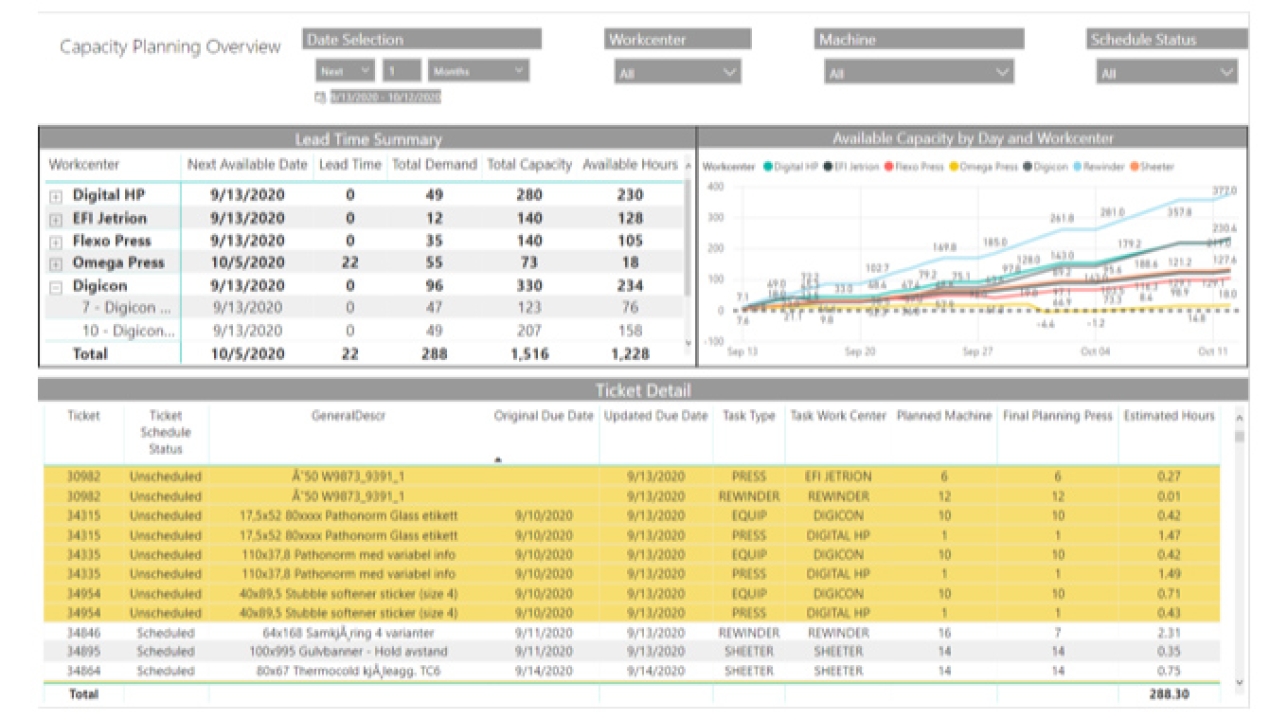Click the date count input field showing 1
1280x720 pixels.
click(402, 71)
